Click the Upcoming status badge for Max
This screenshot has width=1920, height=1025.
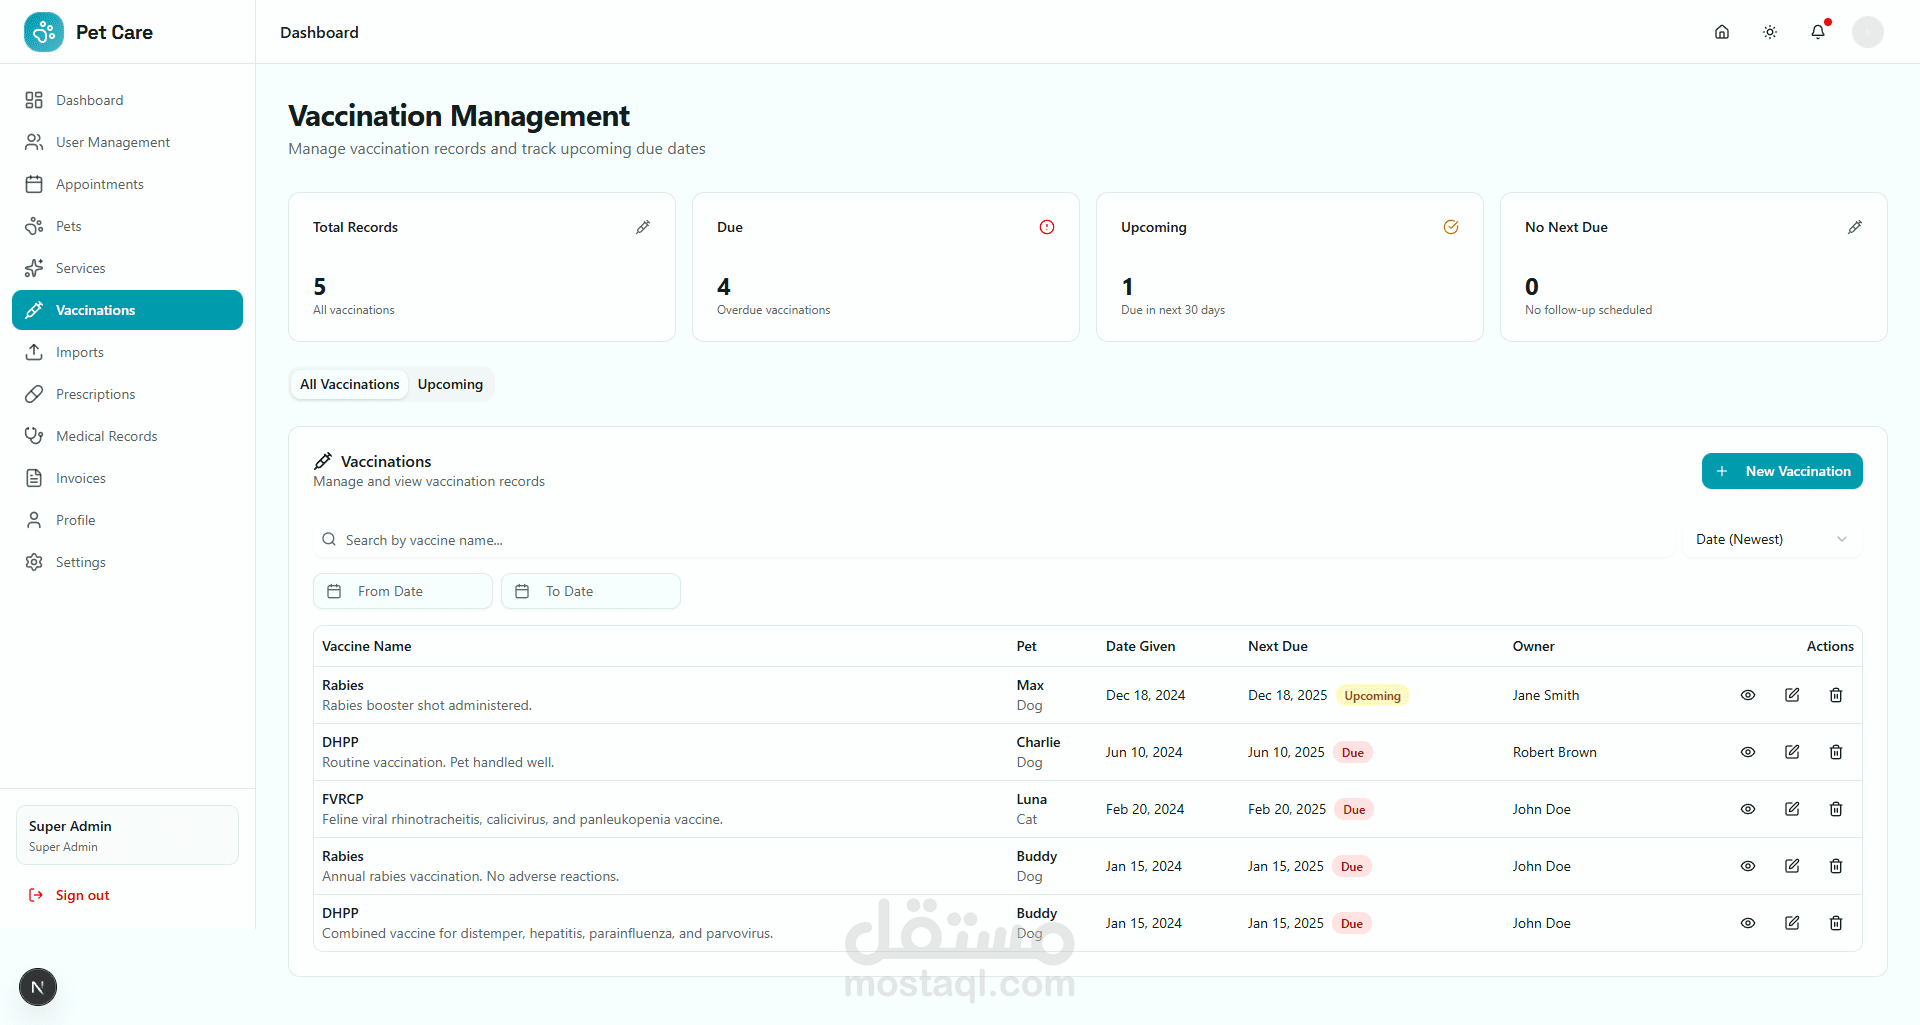[x=1372, y=696]
